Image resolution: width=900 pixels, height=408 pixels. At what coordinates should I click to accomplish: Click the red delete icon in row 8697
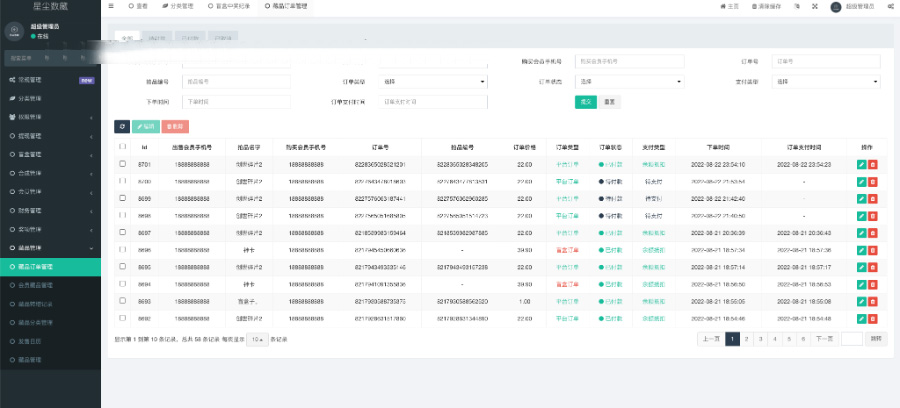872,232
